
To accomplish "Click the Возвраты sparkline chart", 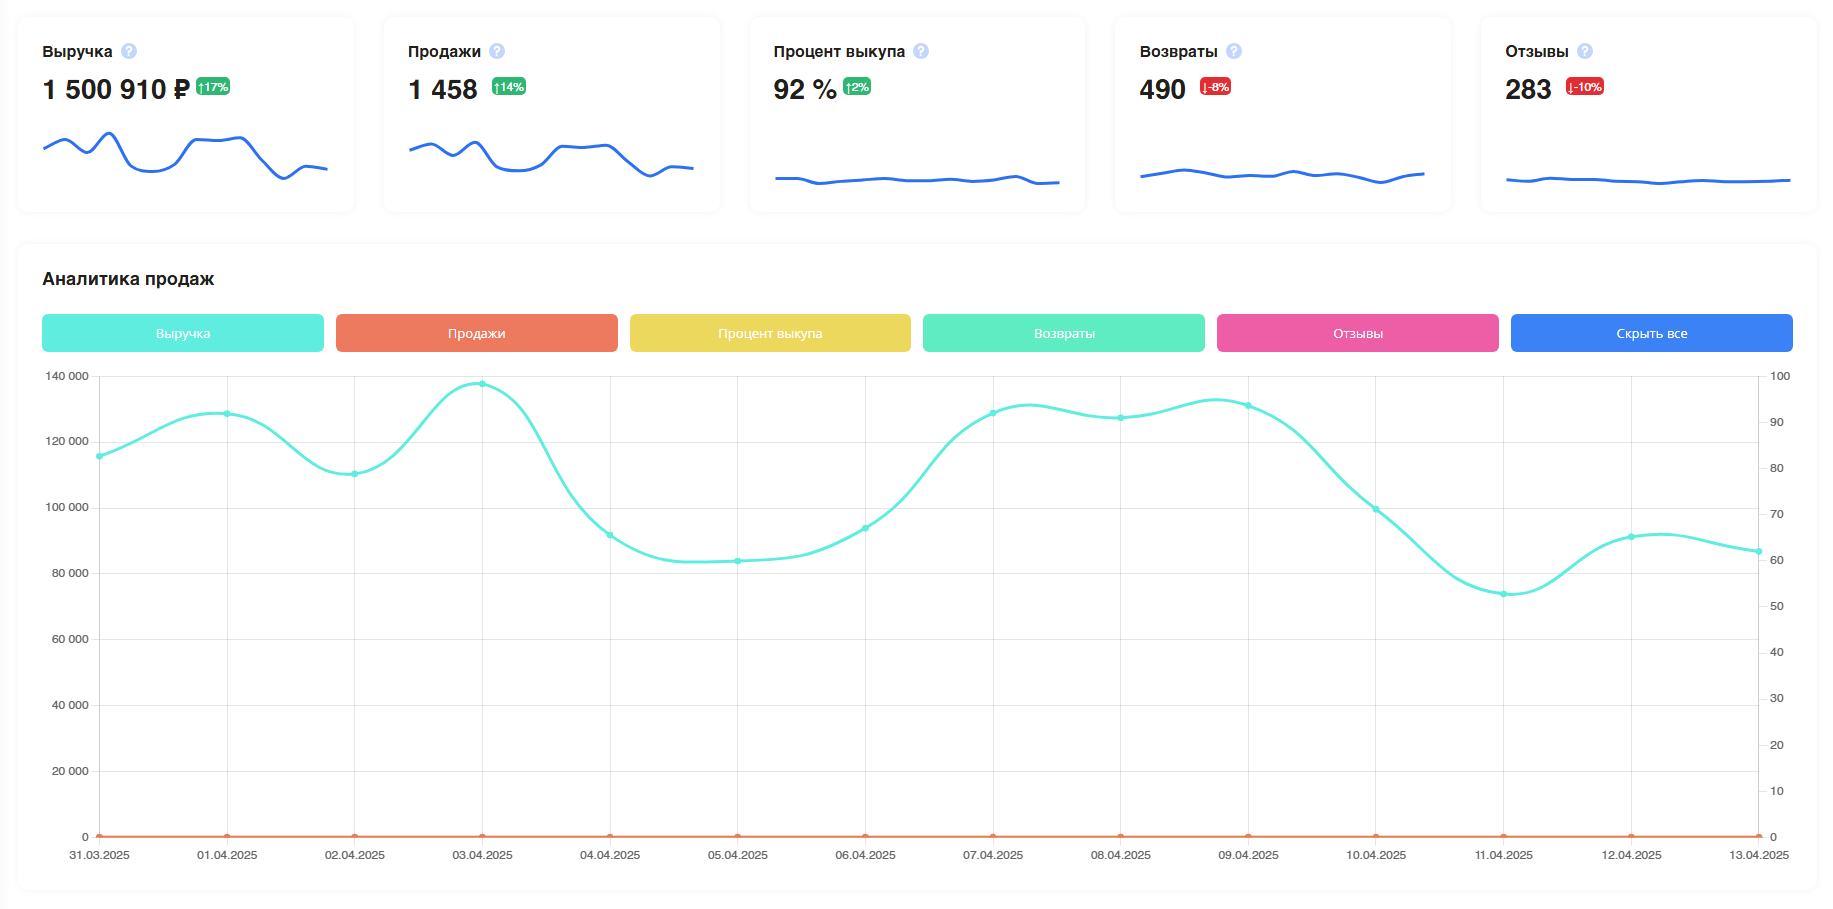I will point(1282,176).
